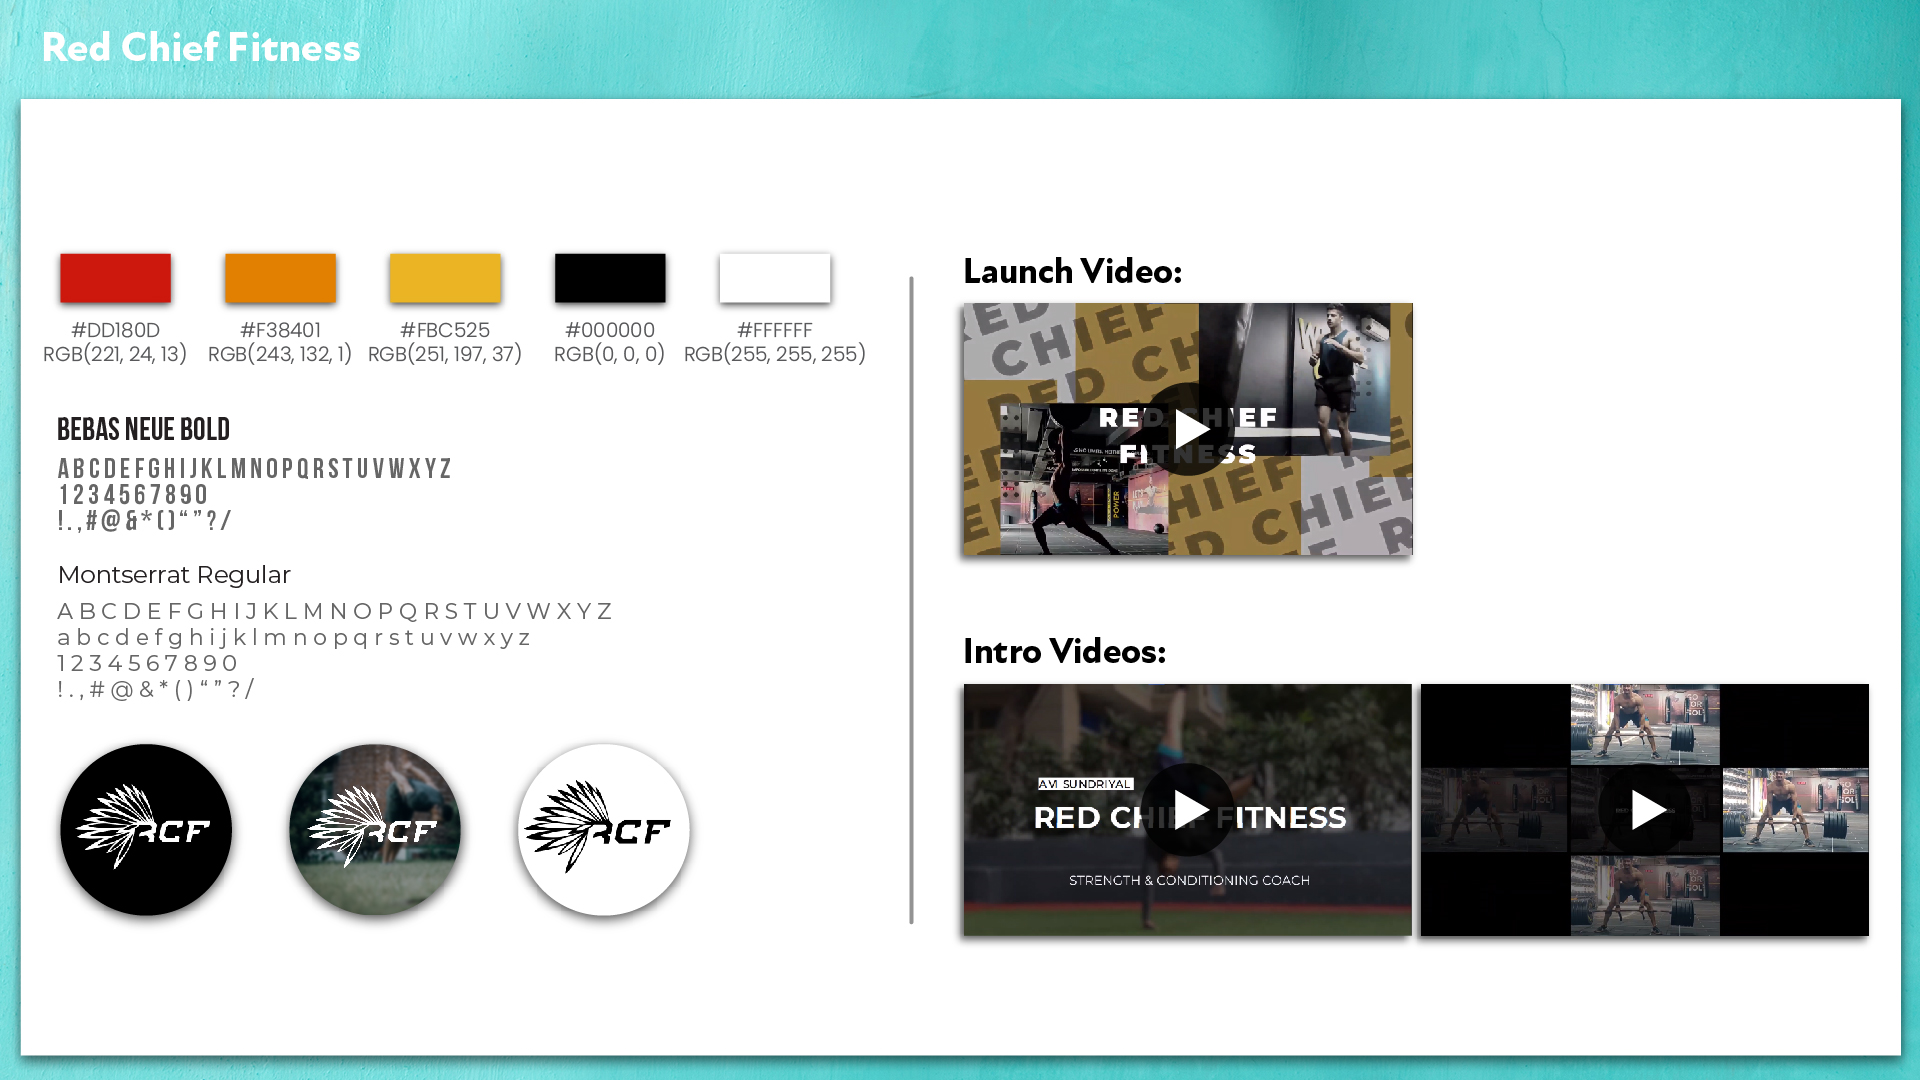Click the RGB(221, 24, 13) value

[115, 355]
